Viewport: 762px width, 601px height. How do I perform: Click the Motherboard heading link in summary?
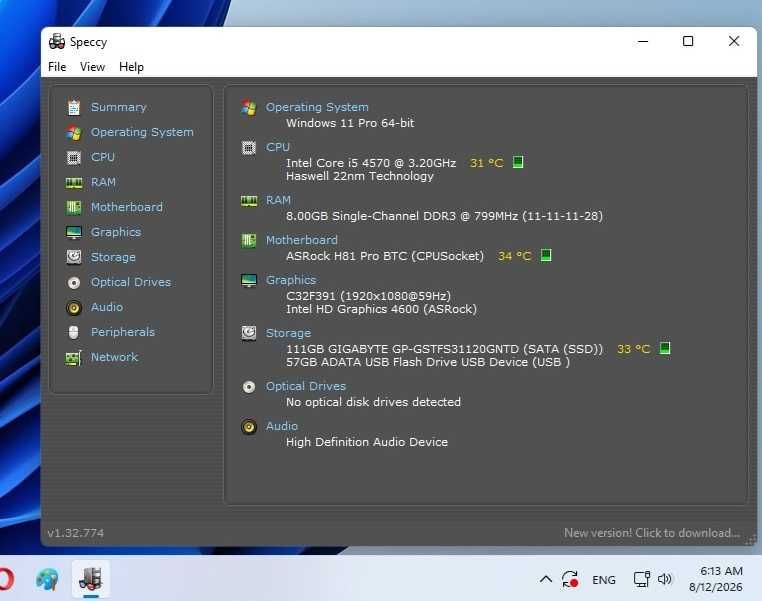(x=301, y=240)
